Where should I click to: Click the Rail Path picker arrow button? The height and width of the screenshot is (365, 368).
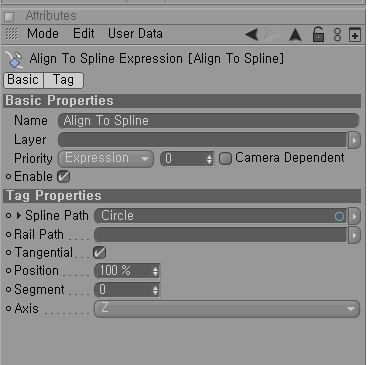click(x=354, y=235)
